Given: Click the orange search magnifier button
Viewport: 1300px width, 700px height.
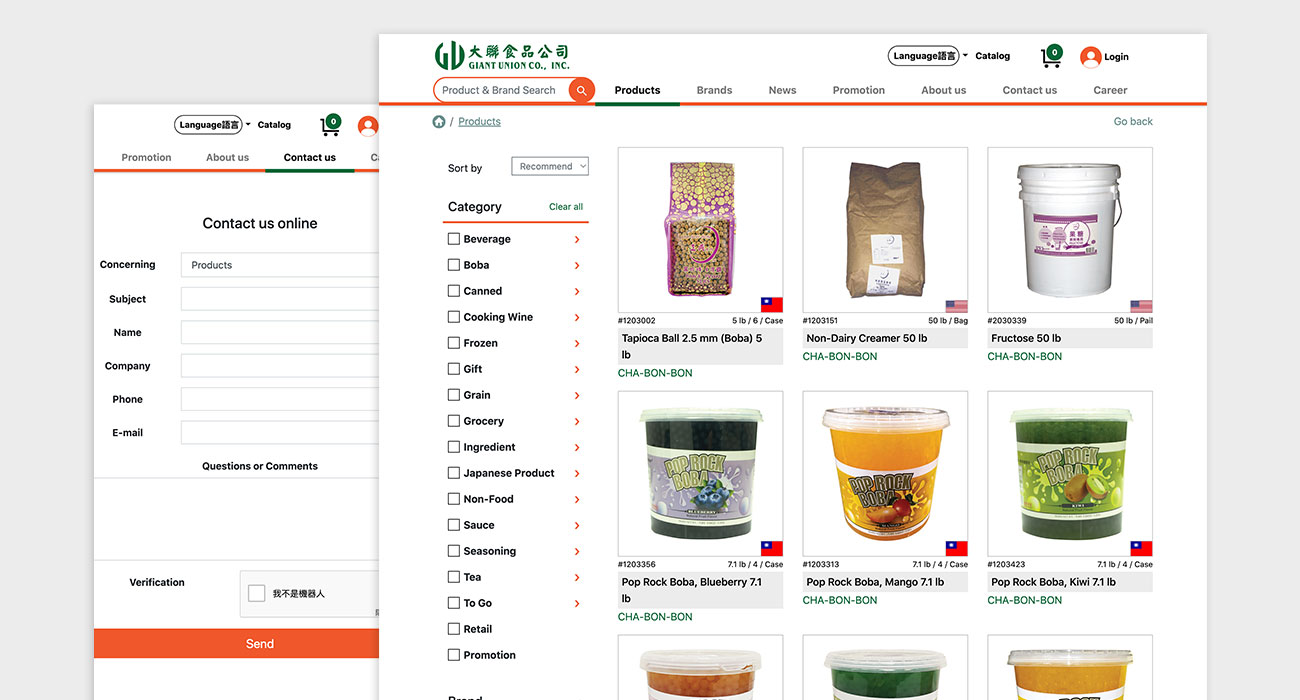Looking at the screenshot, I should pyautogui.click(x=581, y=90).
